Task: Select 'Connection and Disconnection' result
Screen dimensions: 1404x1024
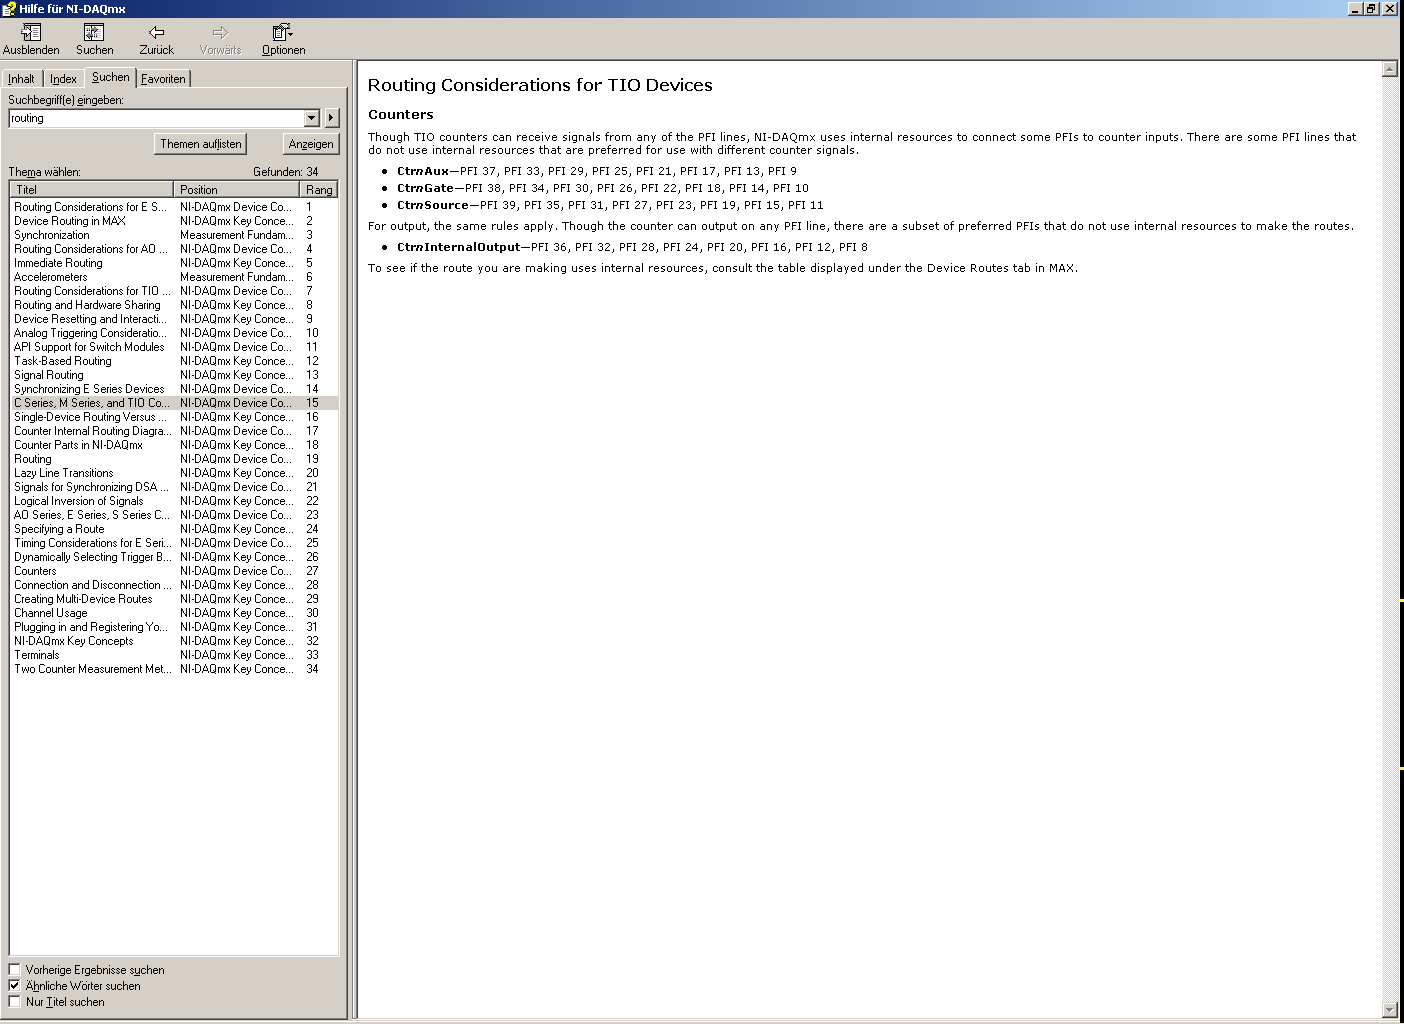Action: pos(174,585)
